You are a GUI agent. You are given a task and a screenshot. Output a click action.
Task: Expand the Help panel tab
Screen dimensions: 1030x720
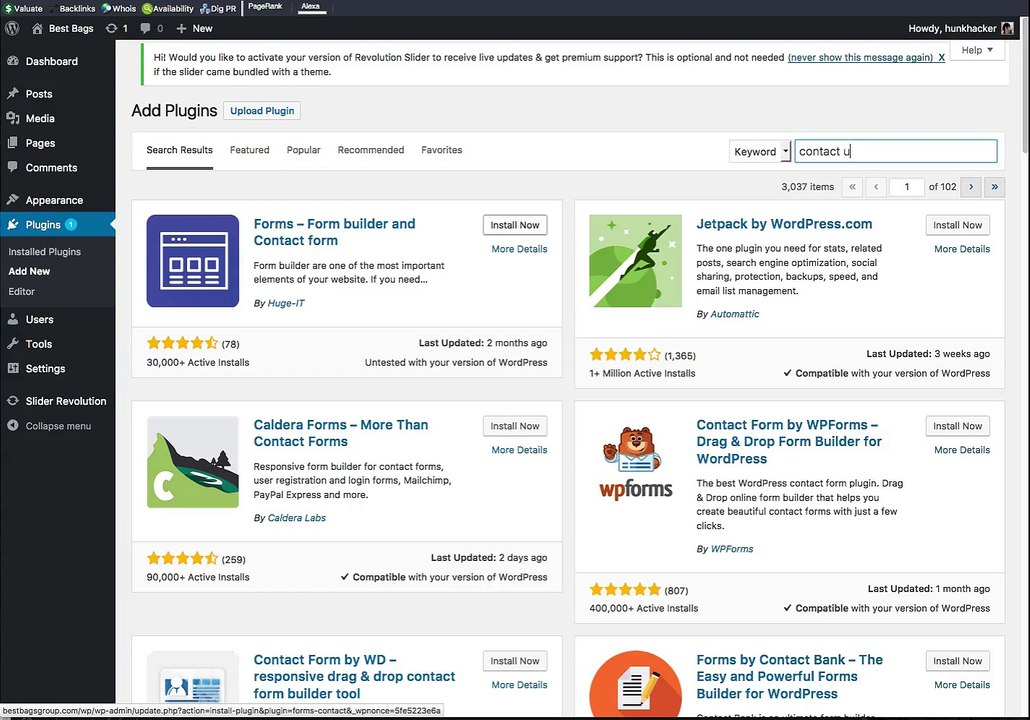click(x=977, y=50)
